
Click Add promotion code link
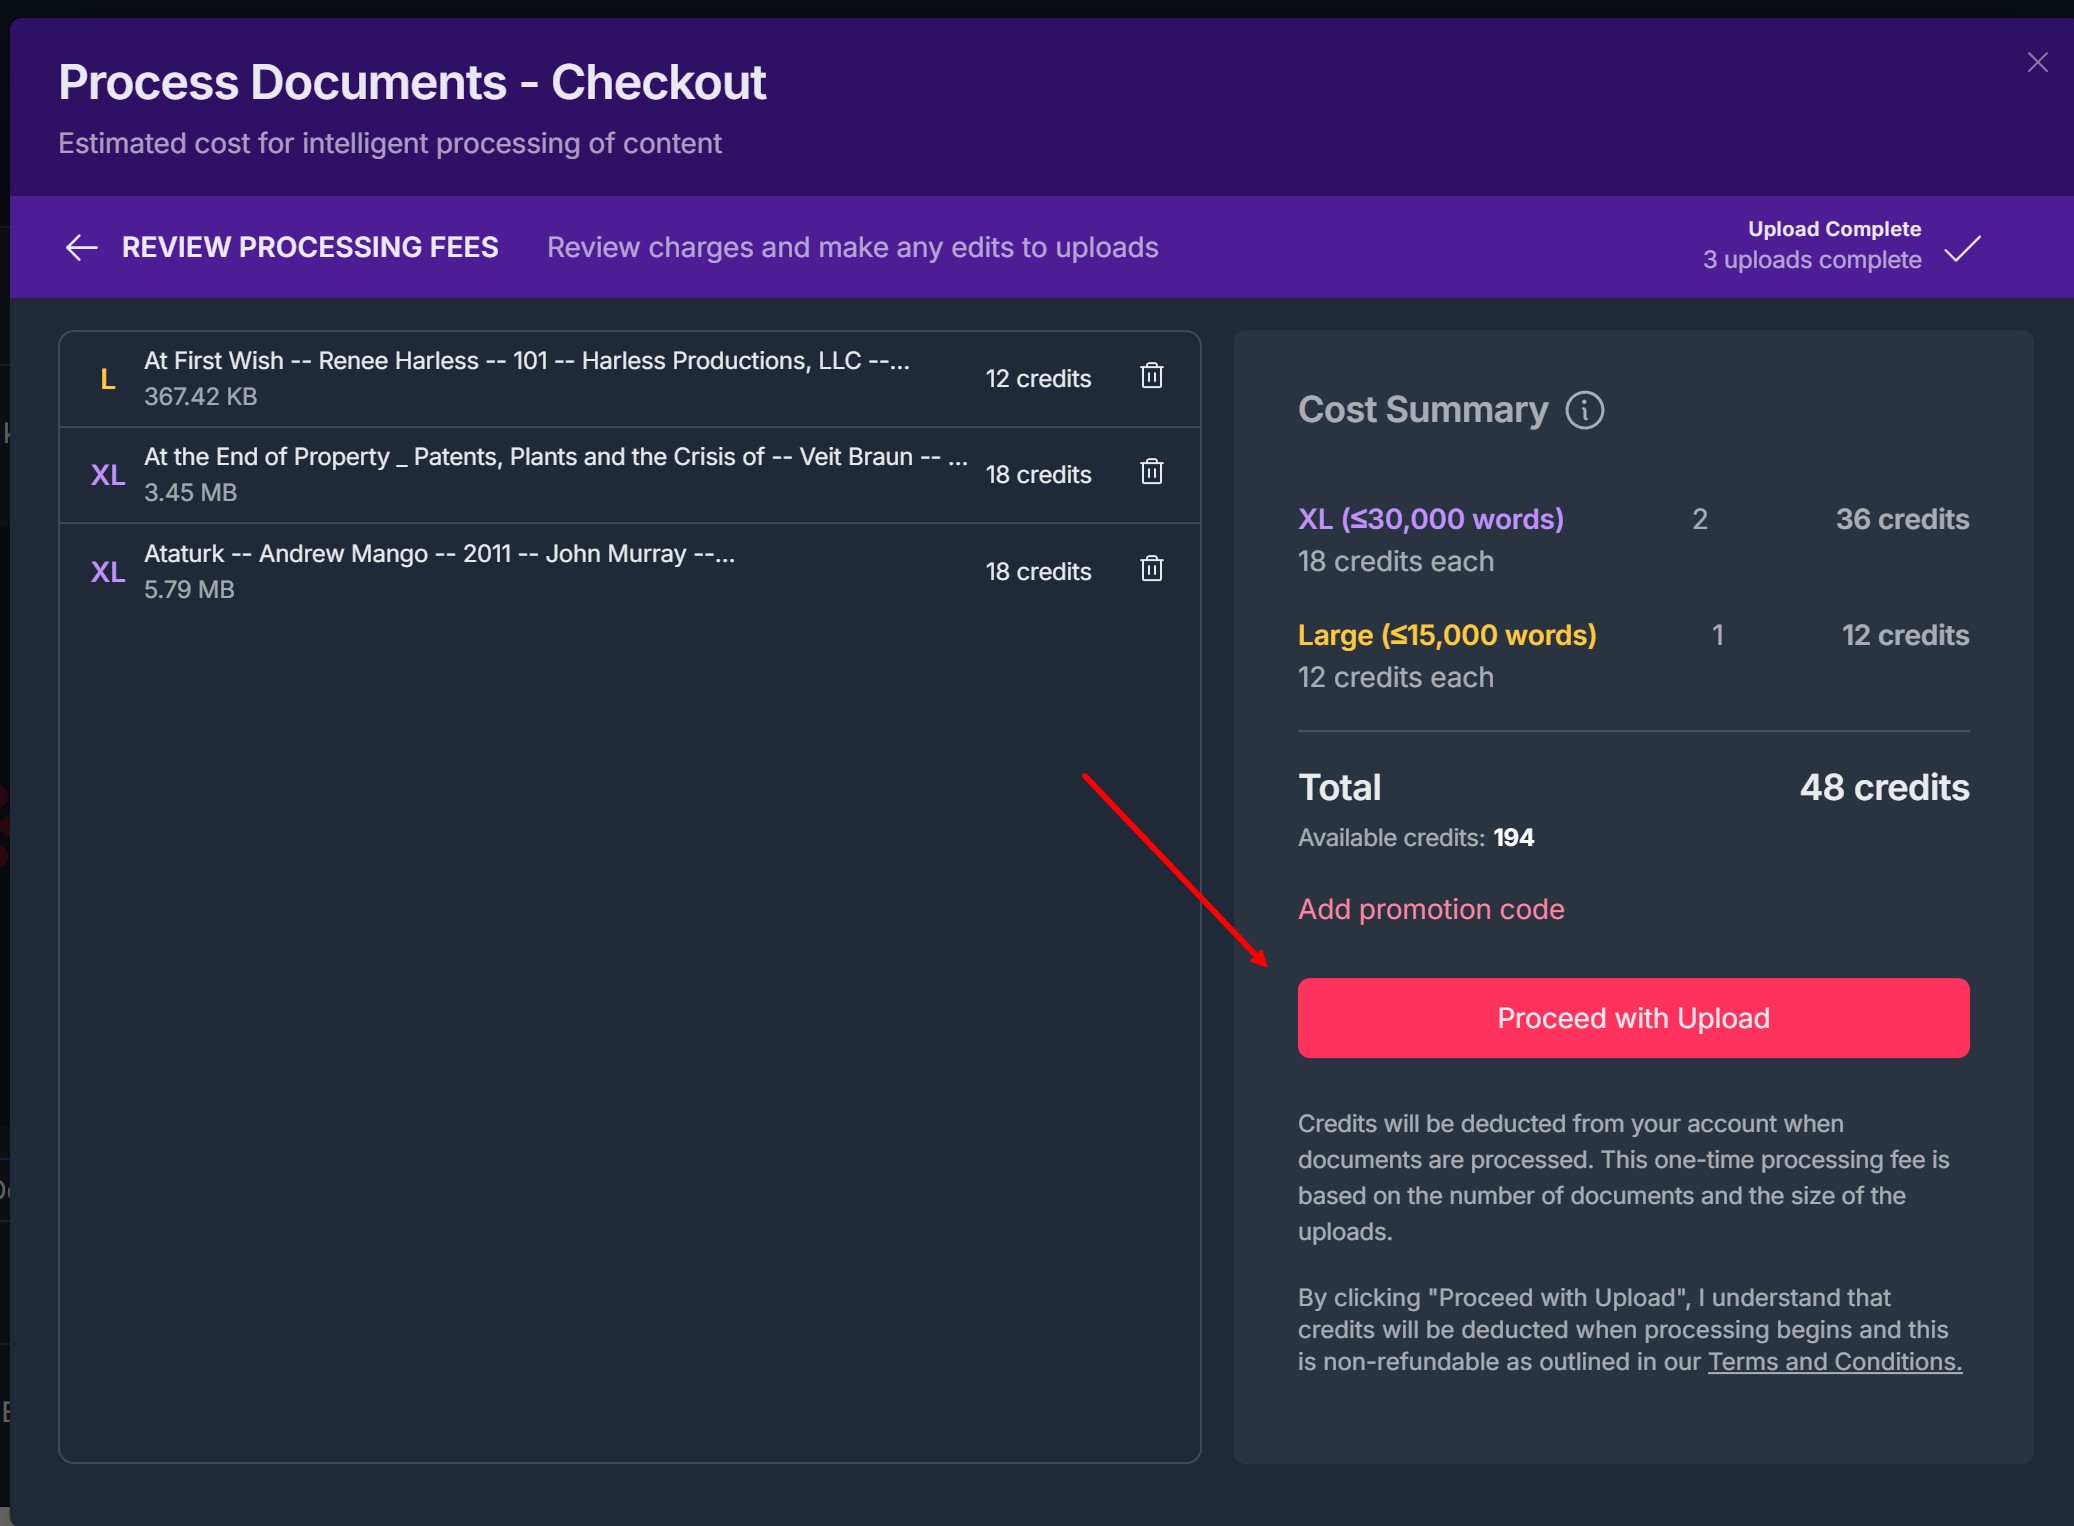pyautogui.click(x=1431, y=909)
